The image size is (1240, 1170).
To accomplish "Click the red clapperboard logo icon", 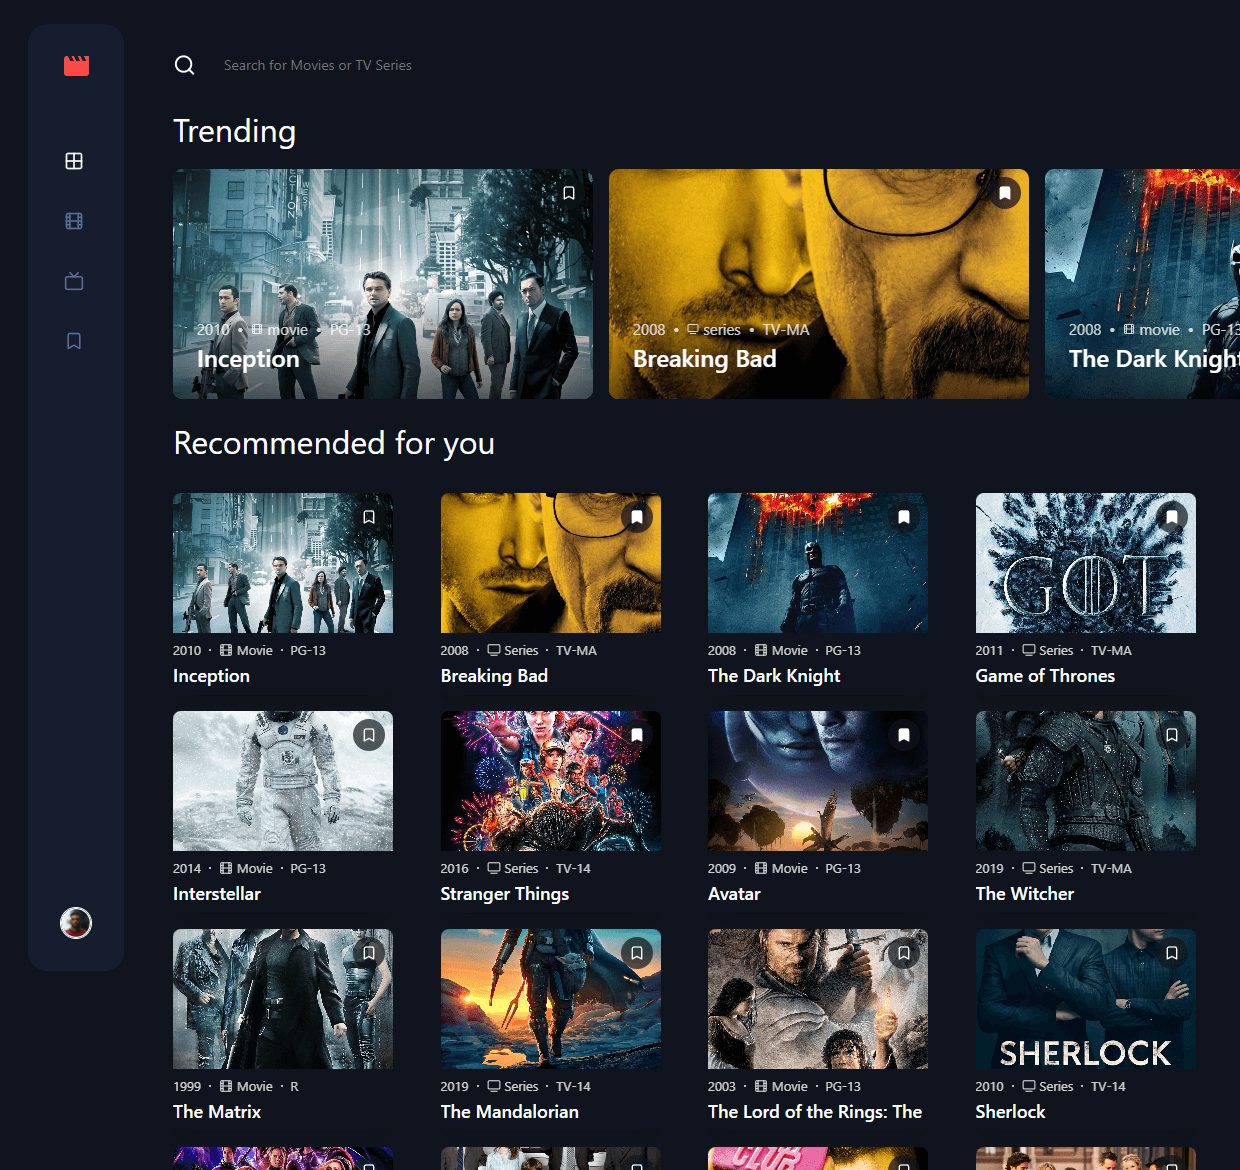I will coord(76,66).
